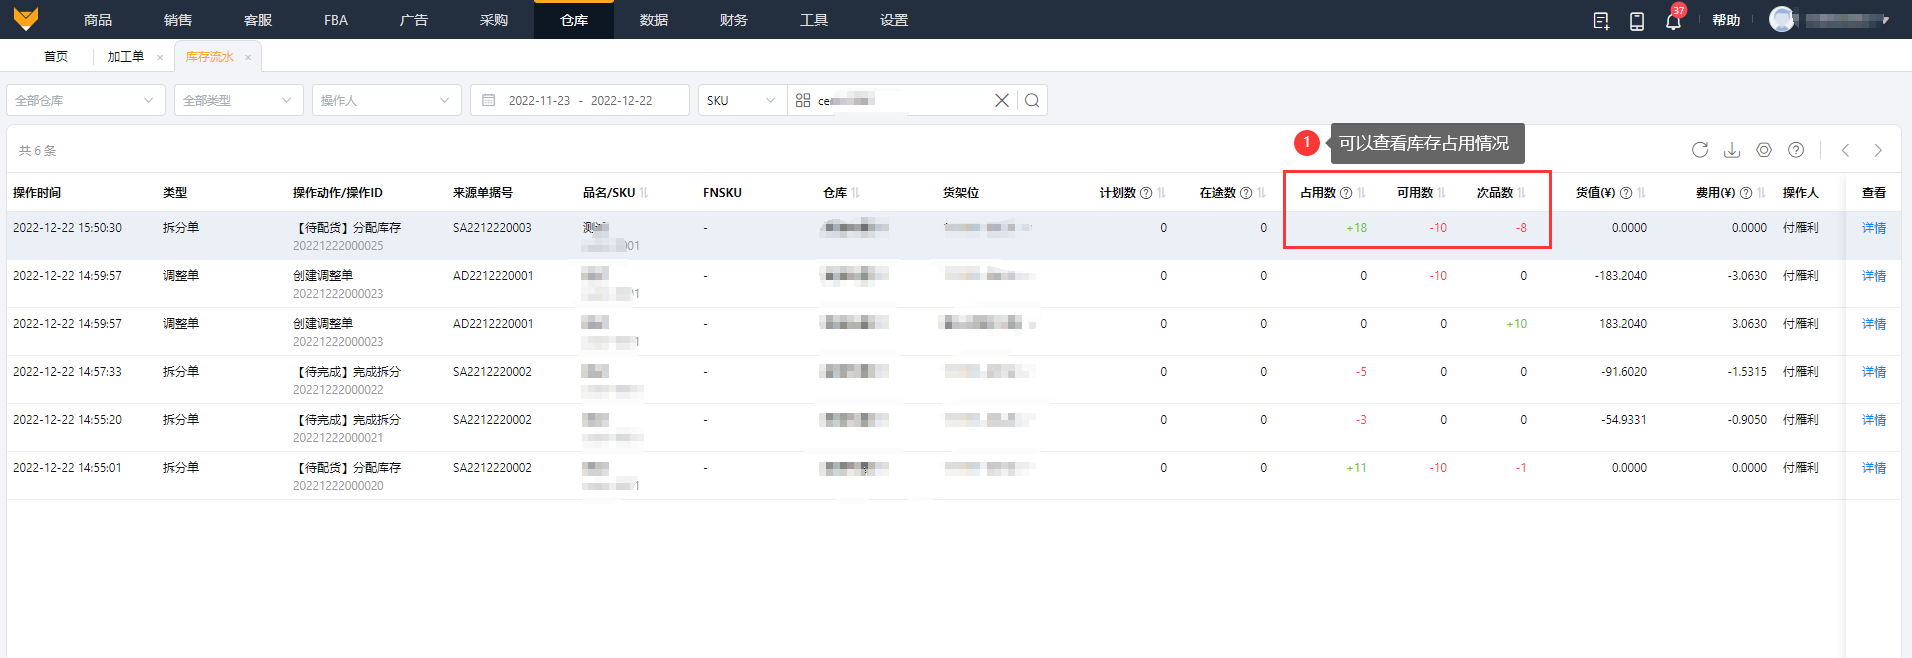The width and height of the screenshot is (1912, 658).
Task: Open the mobile device icon in header
Action: 1637,21
